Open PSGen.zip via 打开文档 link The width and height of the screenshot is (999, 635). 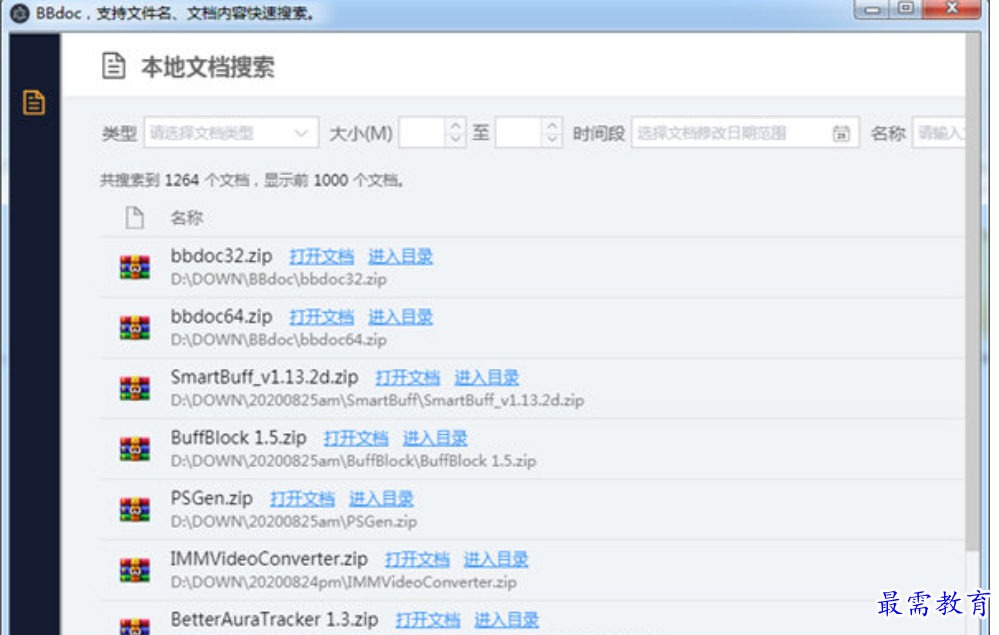tap(303, 499)
